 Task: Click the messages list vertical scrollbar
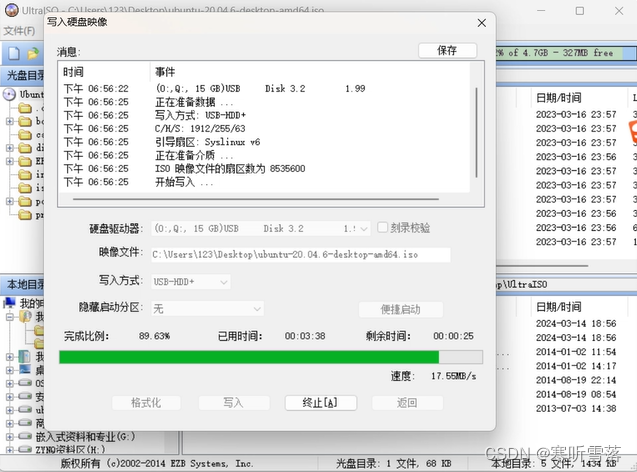click(477, 132)
